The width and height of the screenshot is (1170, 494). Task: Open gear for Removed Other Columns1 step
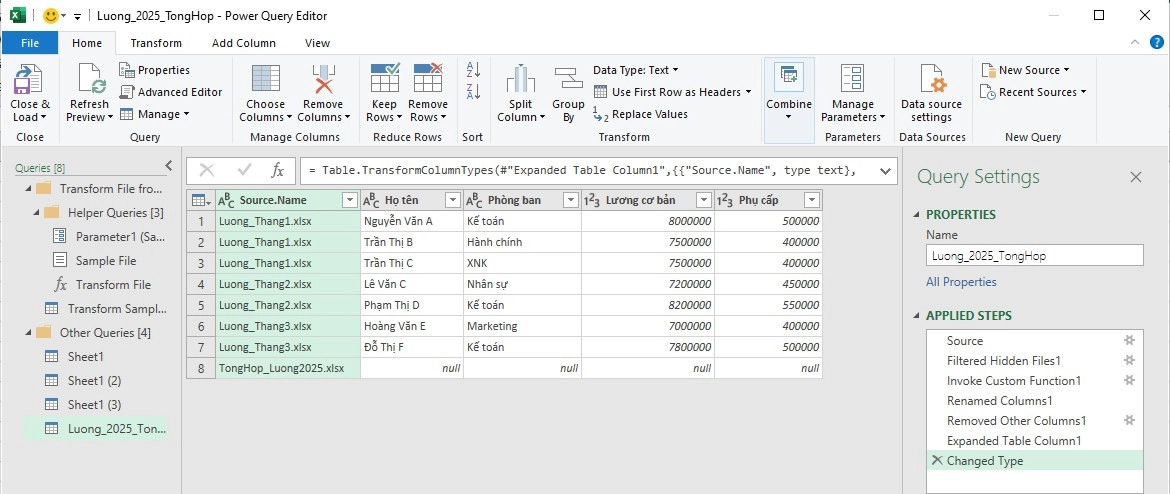click(1129, 420)
